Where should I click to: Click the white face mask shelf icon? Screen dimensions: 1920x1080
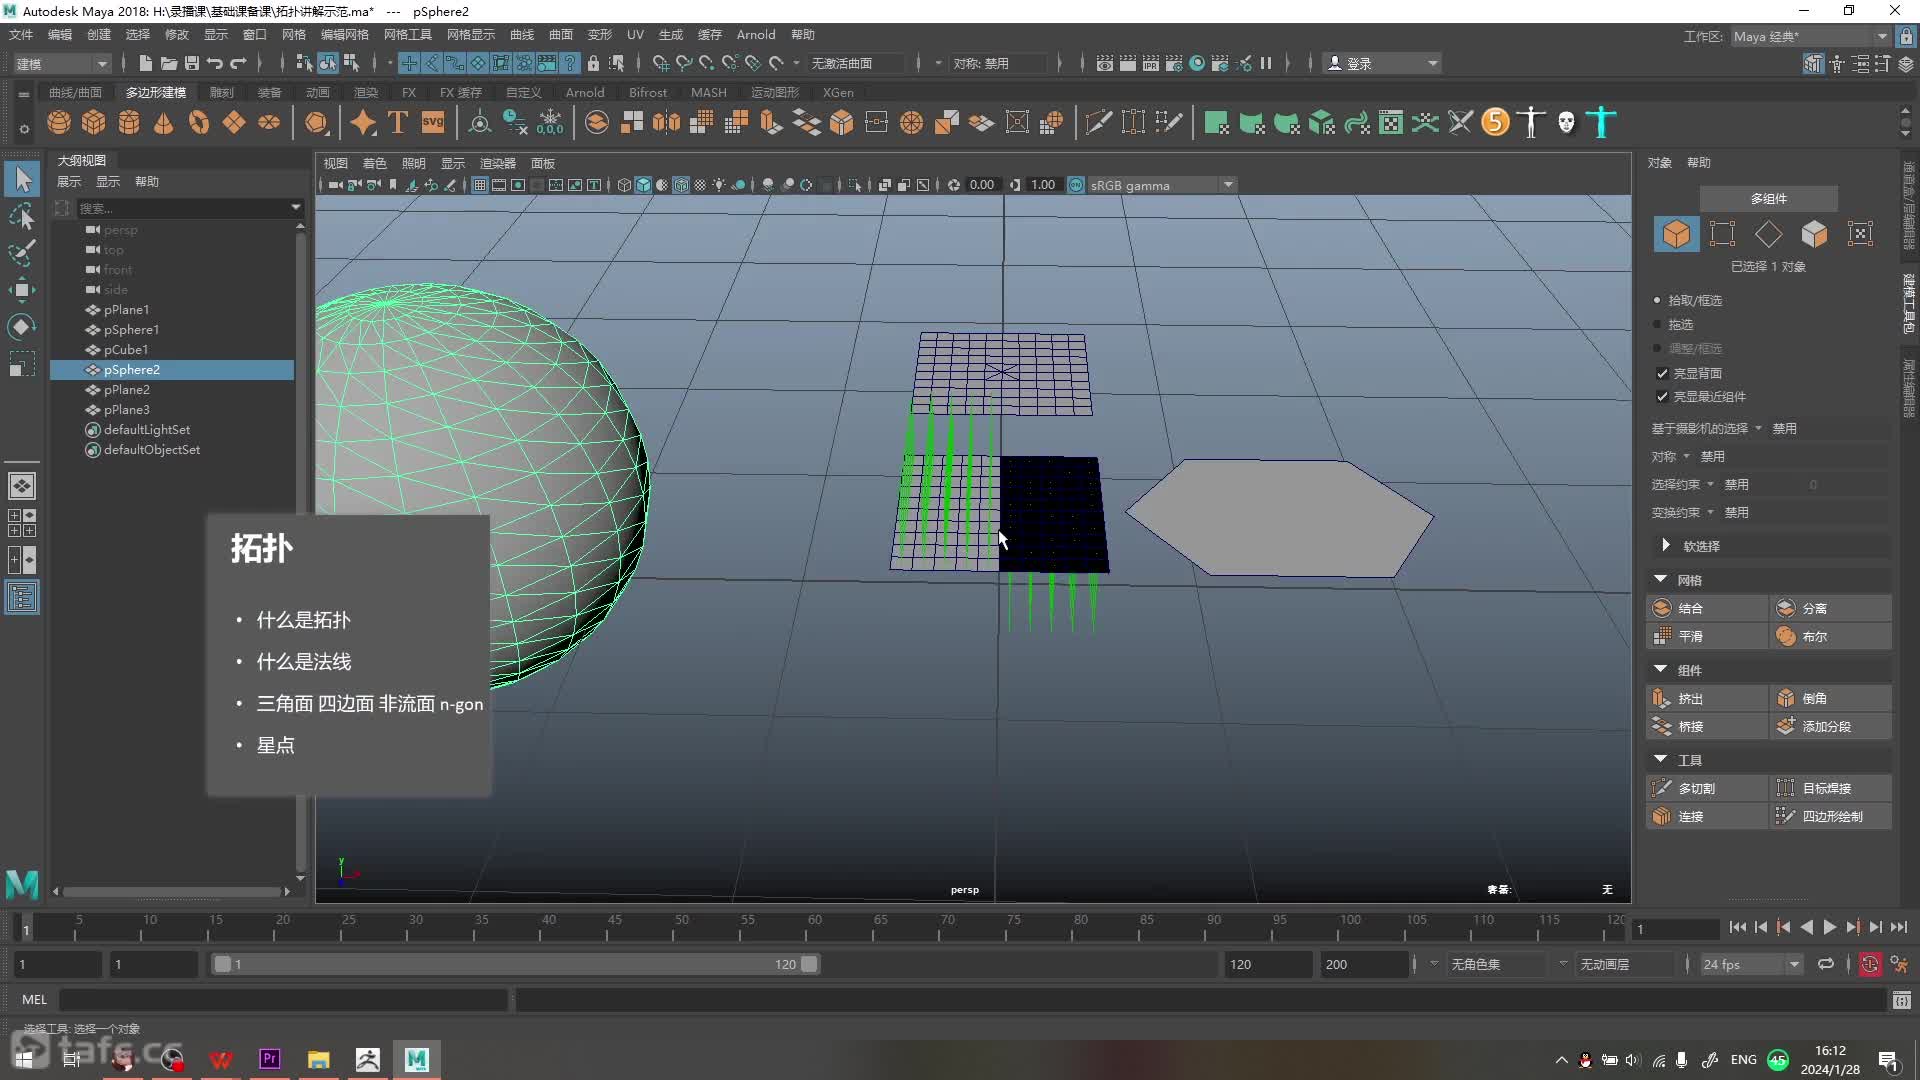coord(1566,123)
